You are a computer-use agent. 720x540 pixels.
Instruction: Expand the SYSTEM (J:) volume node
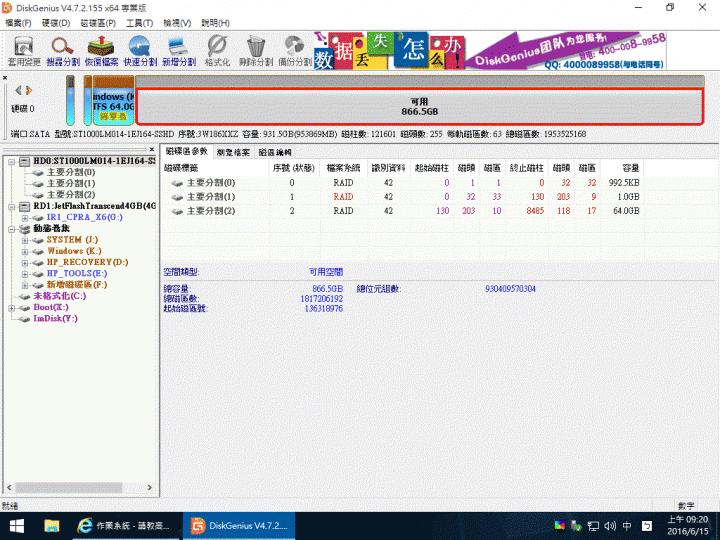[x=25, y=240]
